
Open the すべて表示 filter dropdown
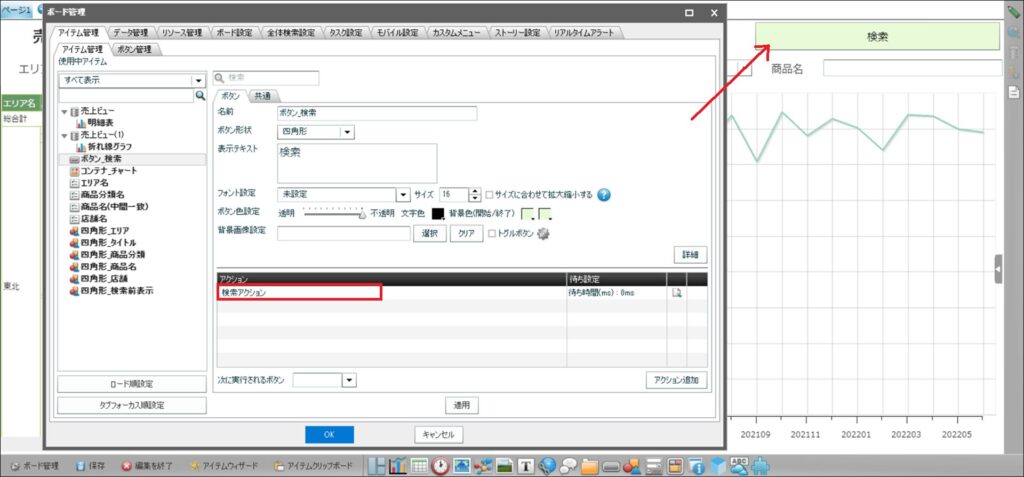pyautogui.click(x=199, y=80)
